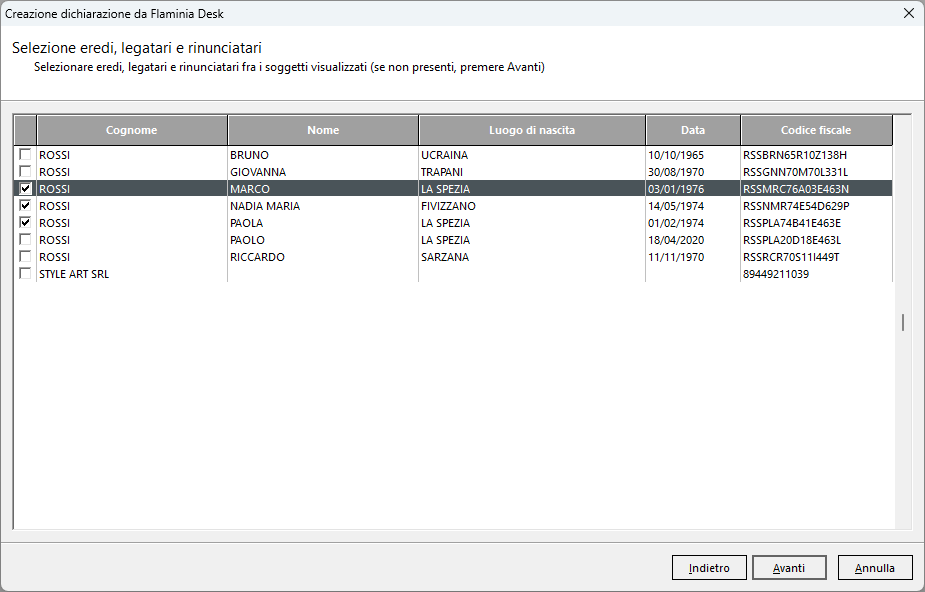Sort by the Cognome column header
This screenshot has height=592, width=925.
pyautogui.click(x=131, y=130)
